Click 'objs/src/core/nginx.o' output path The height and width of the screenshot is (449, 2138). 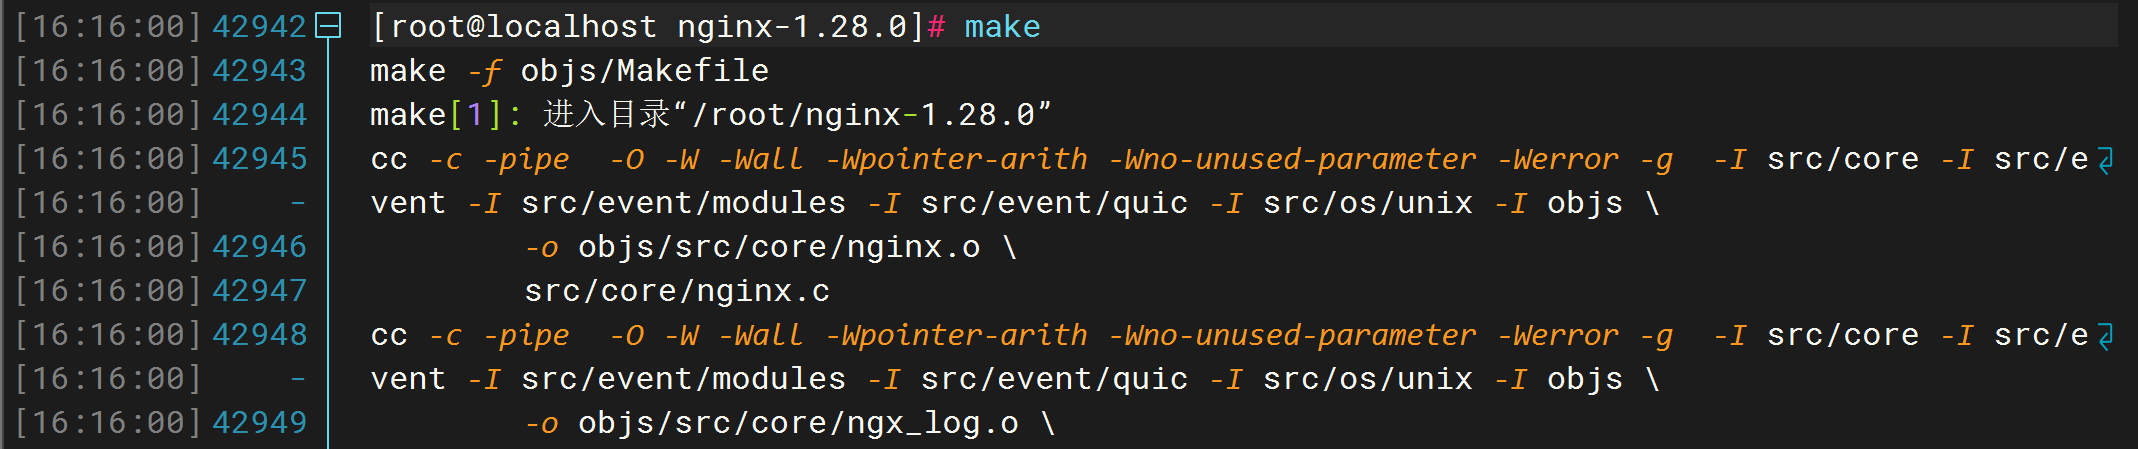coord(779,247)
